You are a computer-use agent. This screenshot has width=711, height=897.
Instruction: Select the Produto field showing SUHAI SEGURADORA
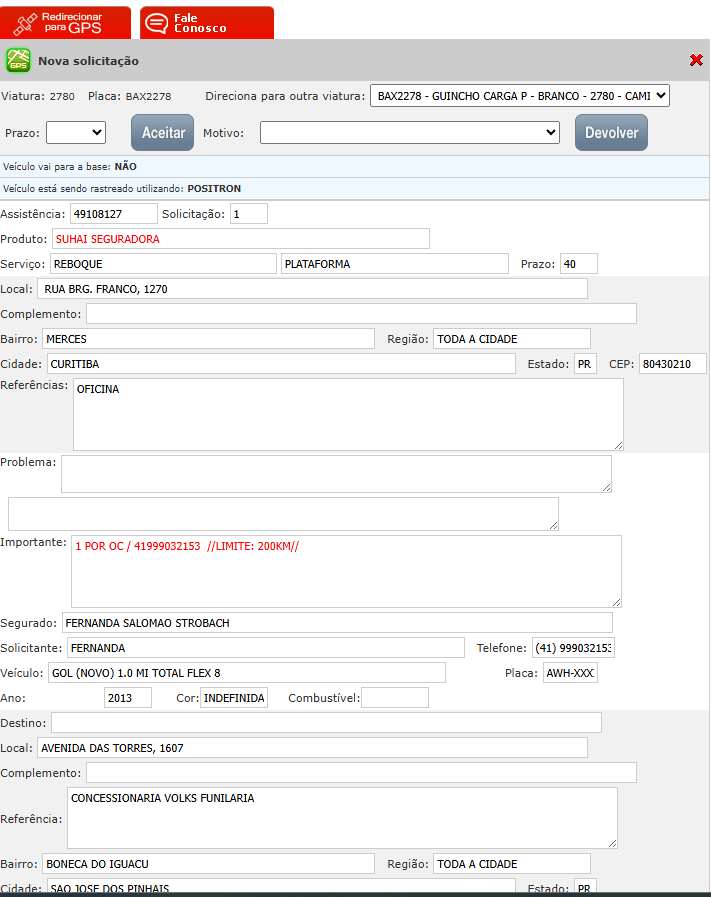click(240, 239)
